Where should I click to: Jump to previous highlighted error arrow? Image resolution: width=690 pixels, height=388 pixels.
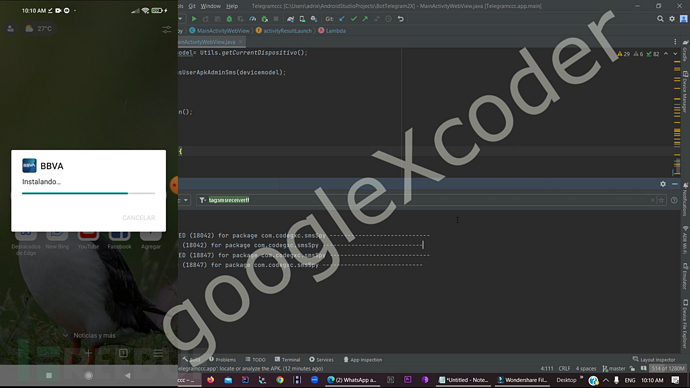click(x=666, y=54)
